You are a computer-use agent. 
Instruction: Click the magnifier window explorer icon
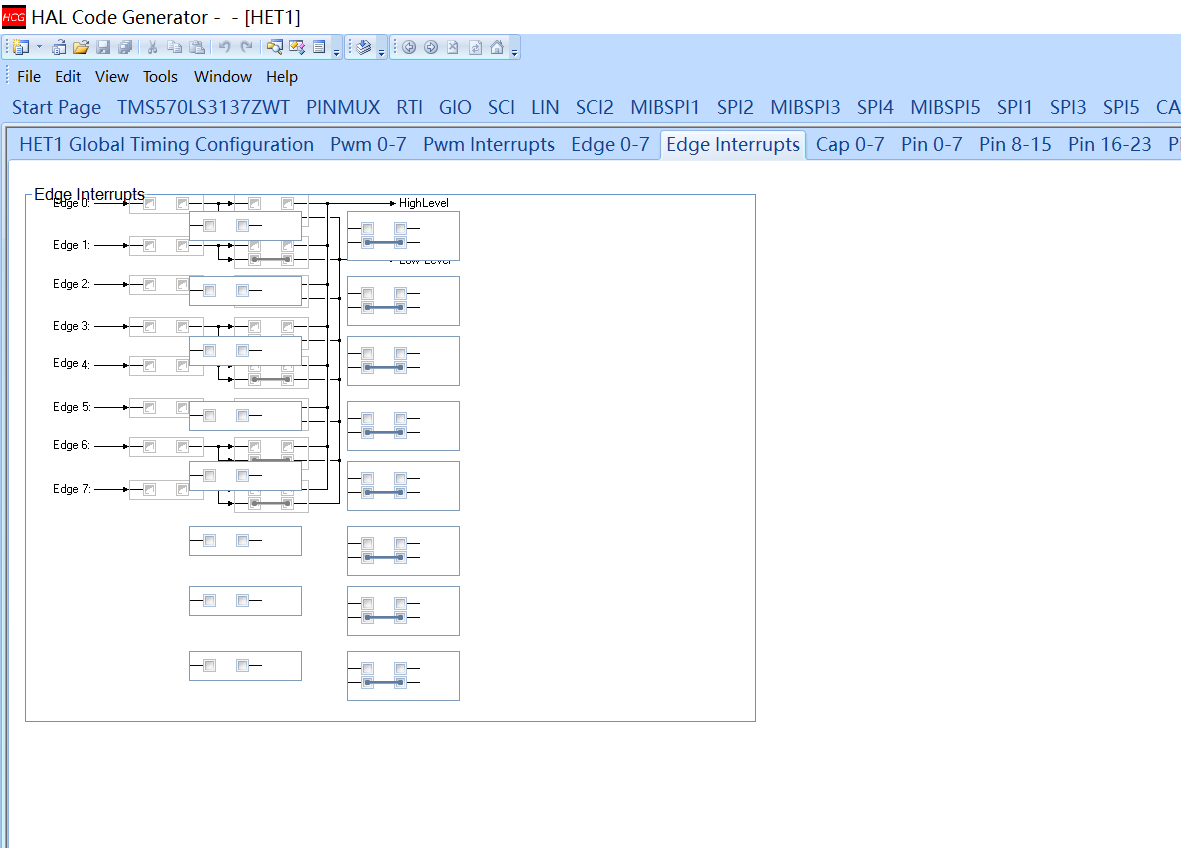click(x=275, y=47)
